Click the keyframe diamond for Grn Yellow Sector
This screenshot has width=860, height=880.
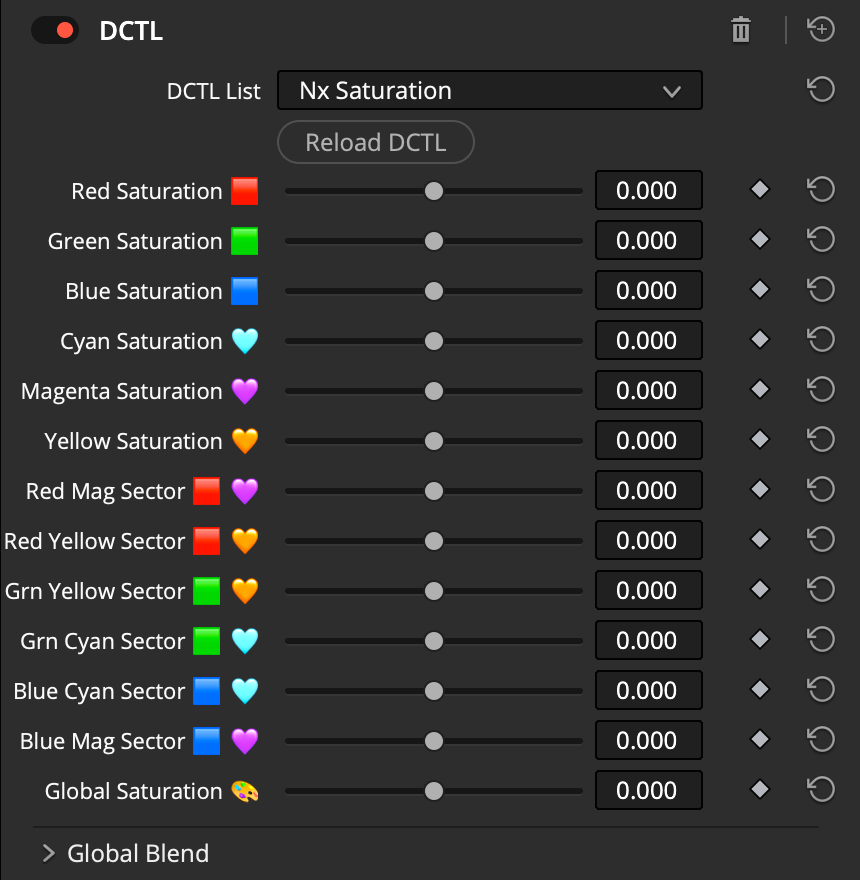tap(759, 590)
